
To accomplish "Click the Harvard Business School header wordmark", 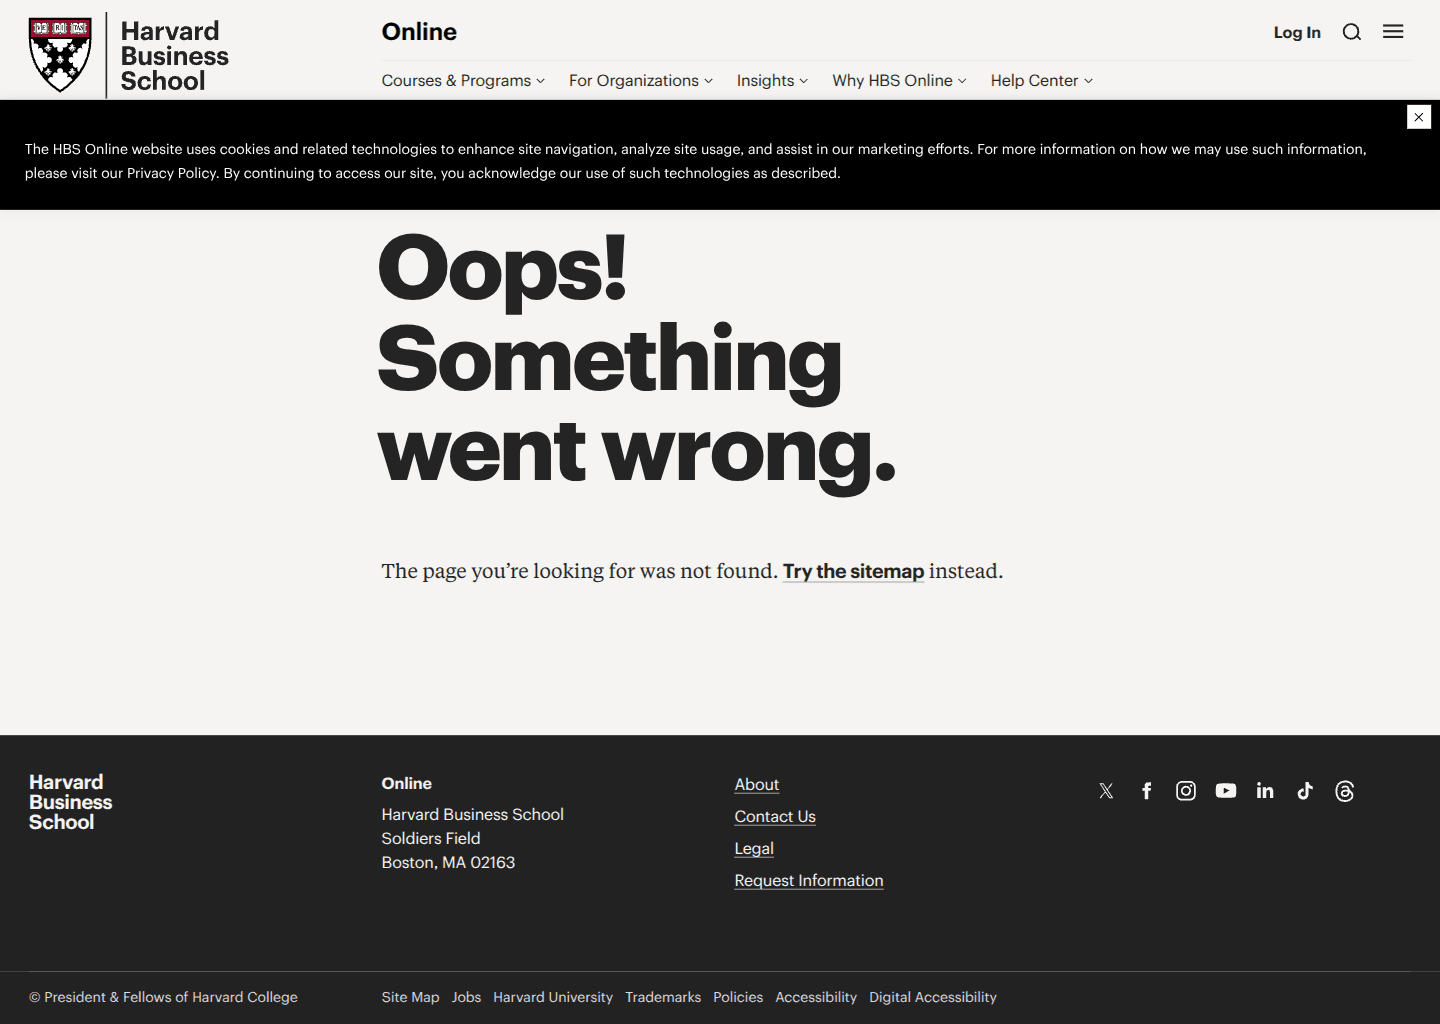I will (x=174, y=56).
